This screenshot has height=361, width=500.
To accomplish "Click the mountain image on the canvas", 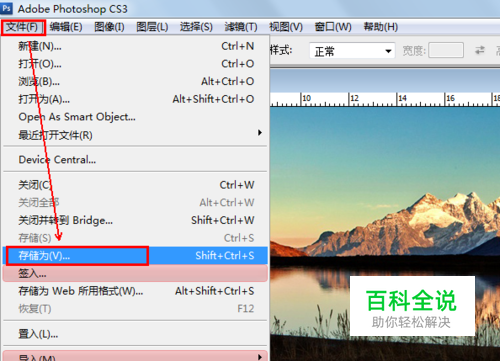I will (385, 233).
